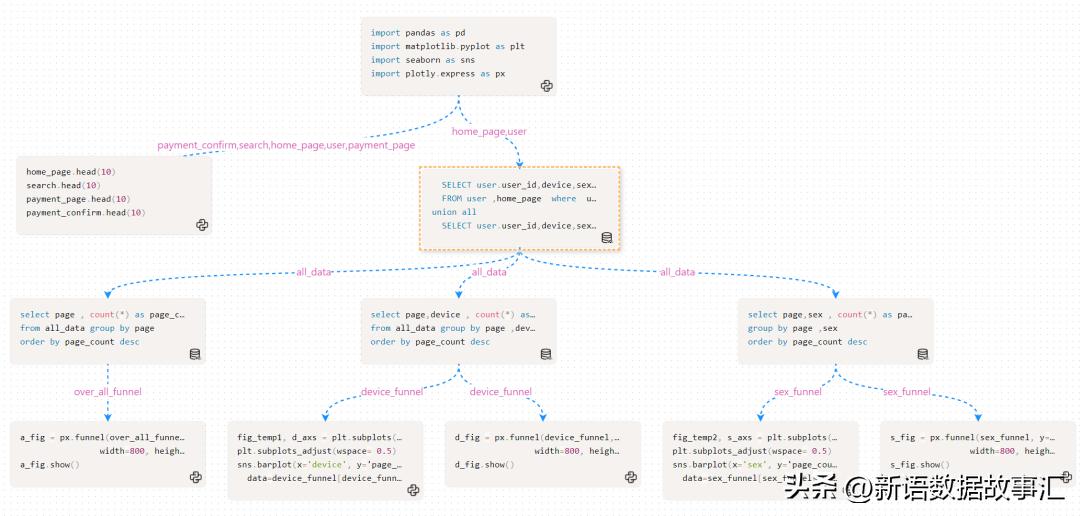Click the line 'search.head(10)'

64,185
